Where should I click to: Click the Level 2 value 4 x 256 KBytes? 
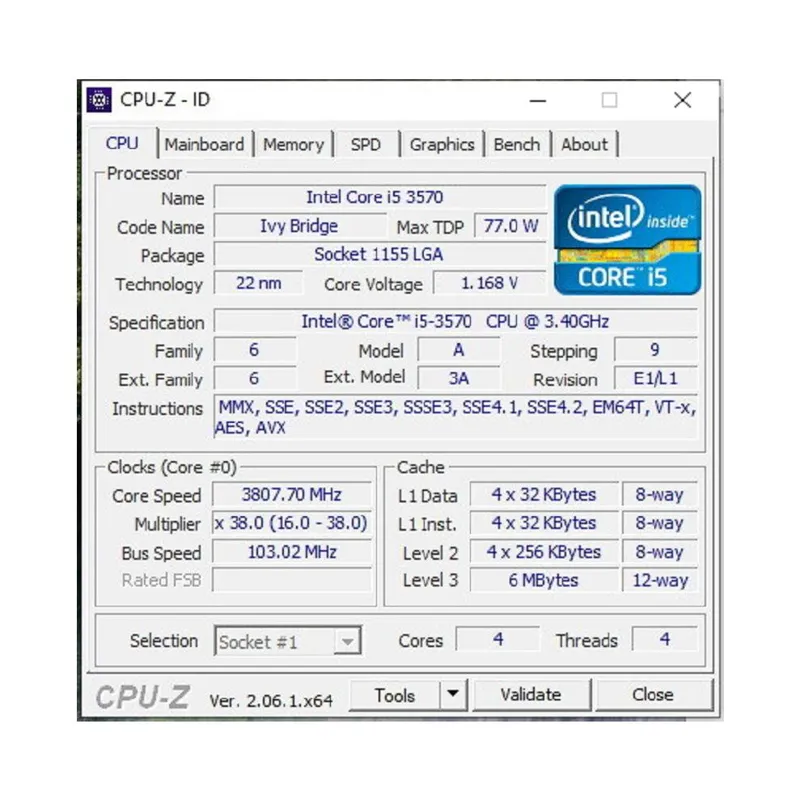click(544, 552)
